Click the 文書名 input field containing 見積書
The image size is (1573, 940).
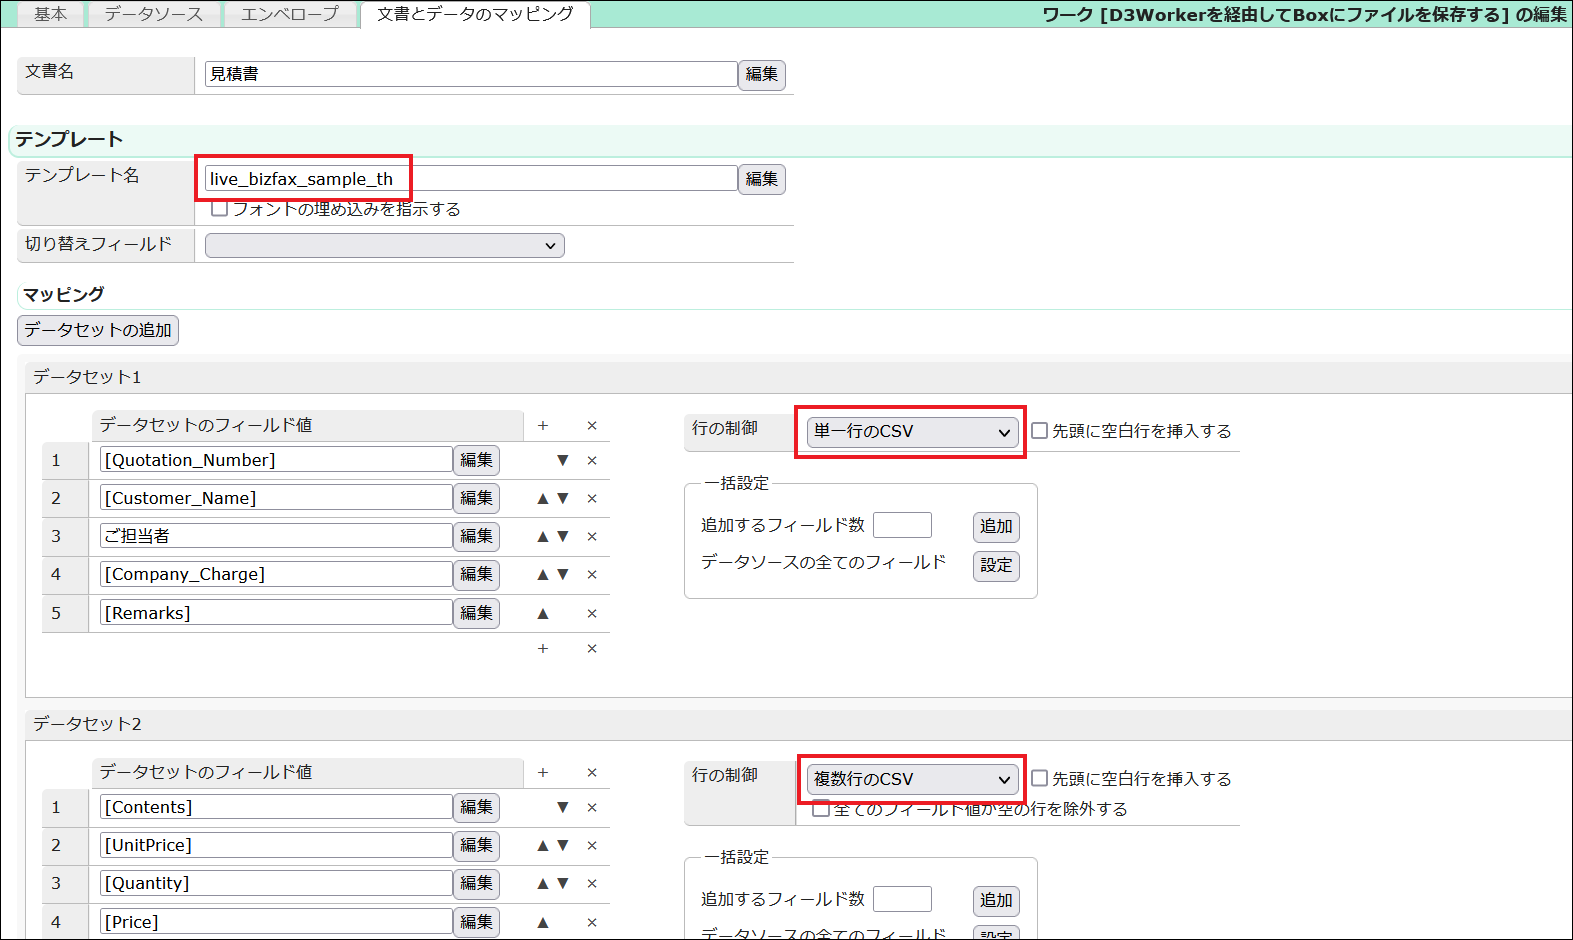coord(470,74)
